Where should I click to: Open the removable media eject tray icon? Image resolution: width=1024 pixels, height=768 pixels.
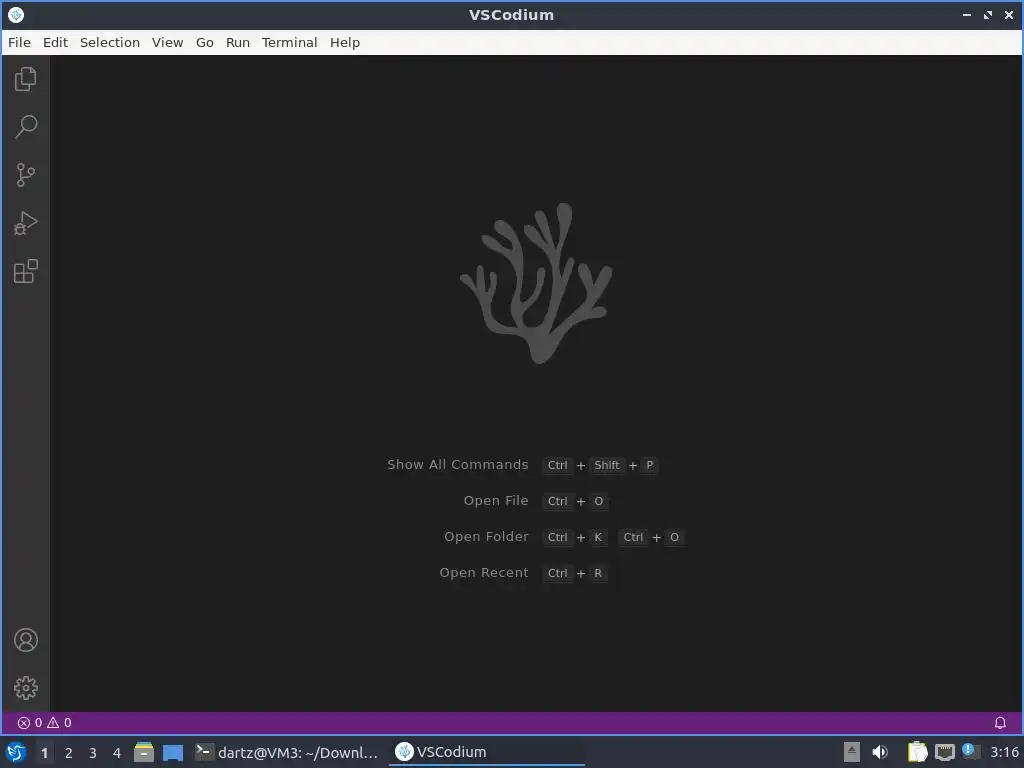click(x=852, y=752)
